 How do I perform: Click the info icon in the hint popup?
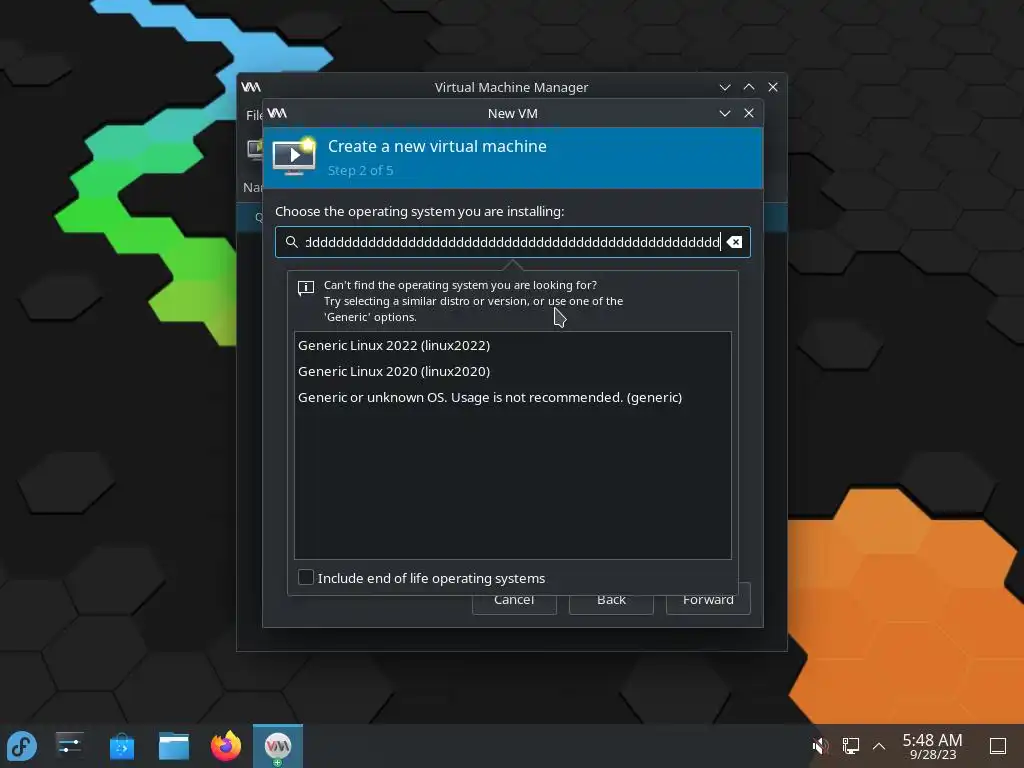[x=306, y=288]
